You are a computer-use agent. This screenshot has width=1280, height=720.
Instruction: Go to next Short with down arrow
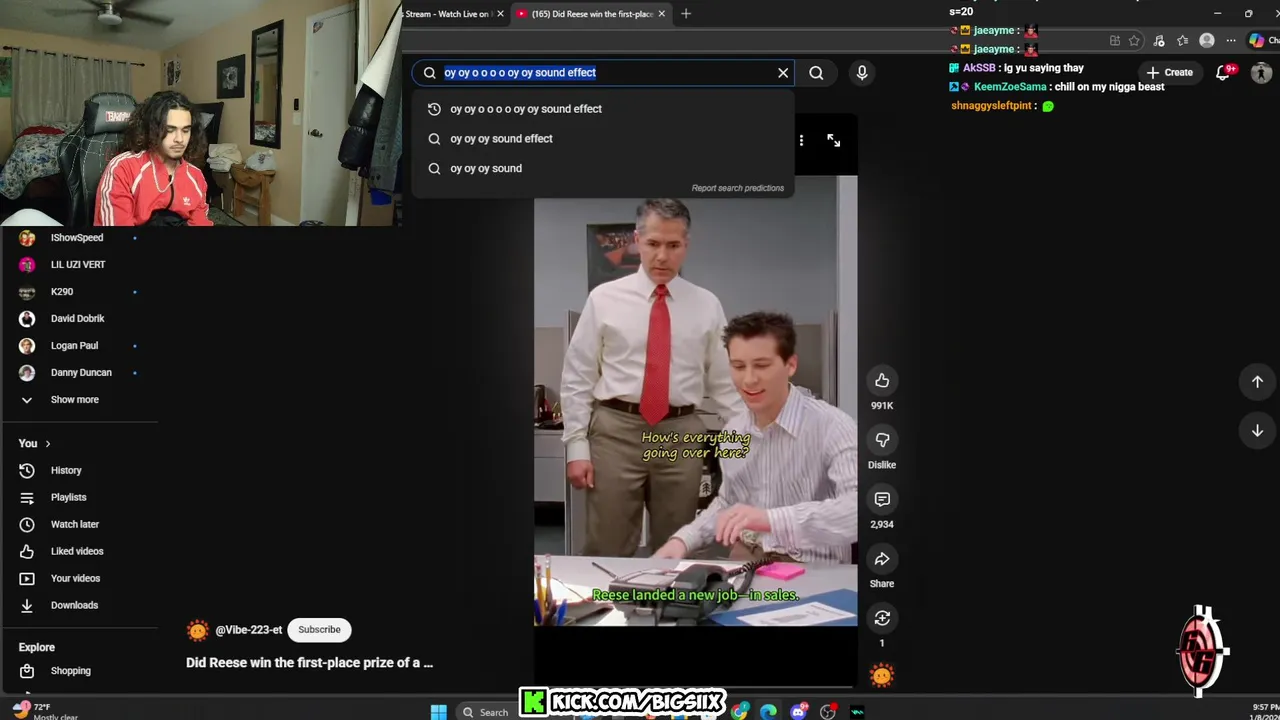[1257, 430]
